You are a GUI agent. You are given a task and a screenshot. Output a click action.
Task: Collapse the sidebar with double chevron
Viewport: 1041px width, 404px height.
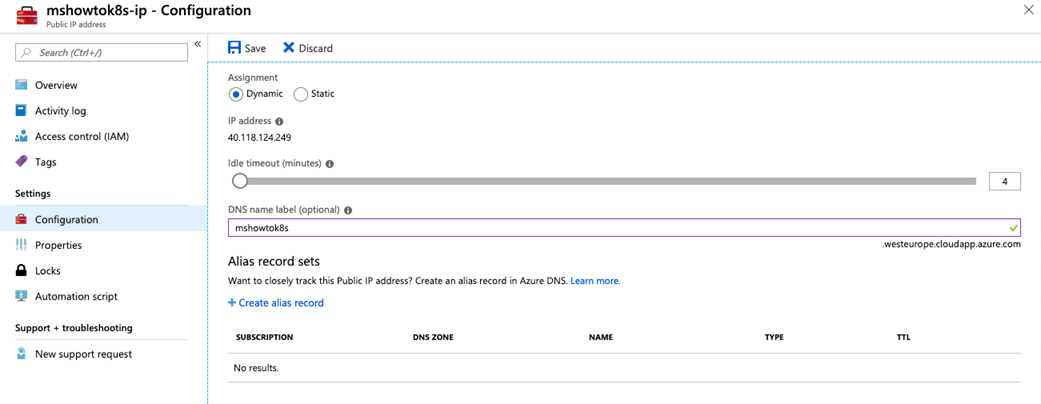pyautogui.click(x=197, y=44)
